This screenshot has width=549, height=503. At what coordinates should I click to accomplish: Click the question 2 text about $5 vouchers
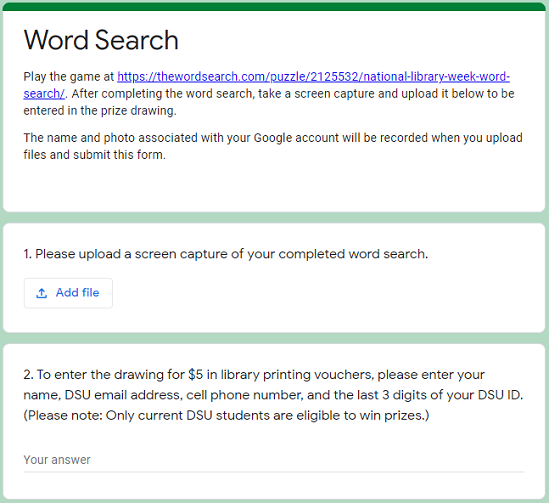273,395
